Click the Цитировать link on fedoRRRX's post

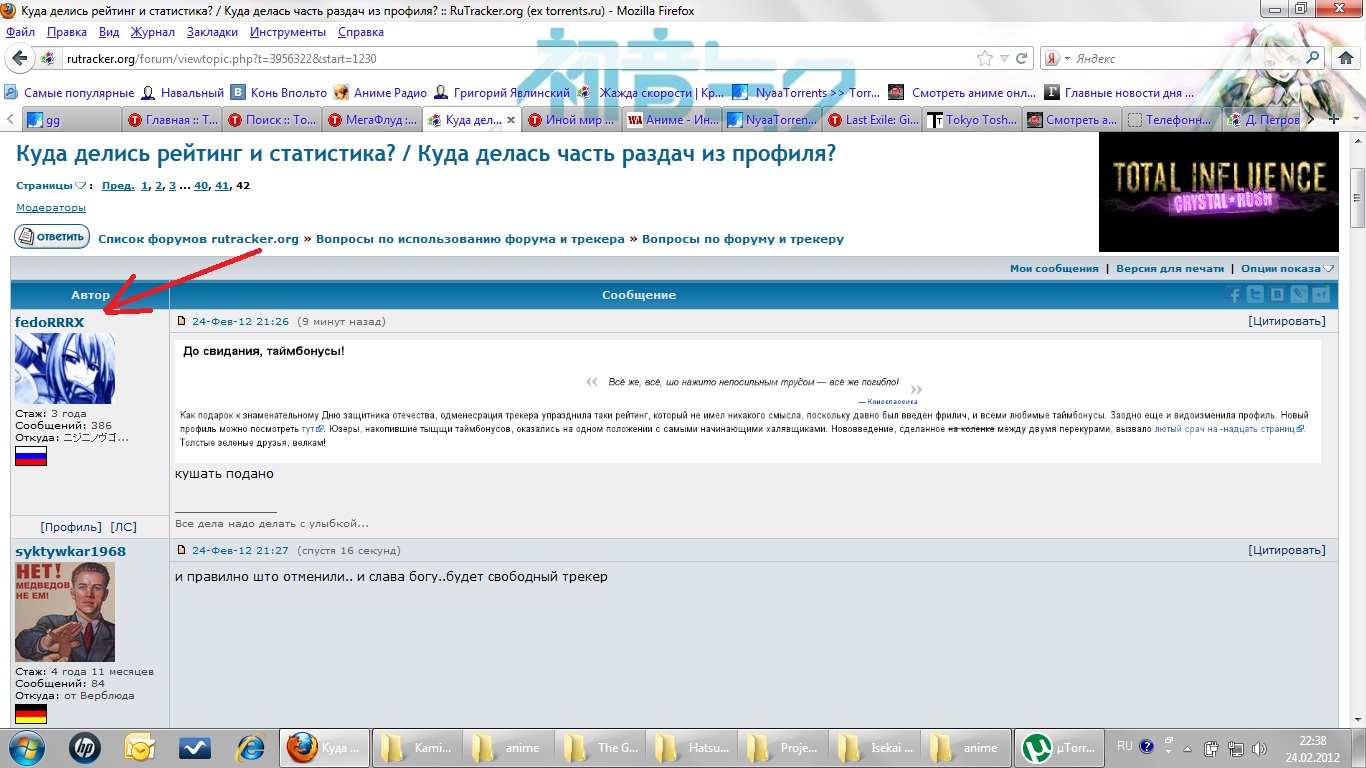pyautogui.click(x=1286, y=321)
